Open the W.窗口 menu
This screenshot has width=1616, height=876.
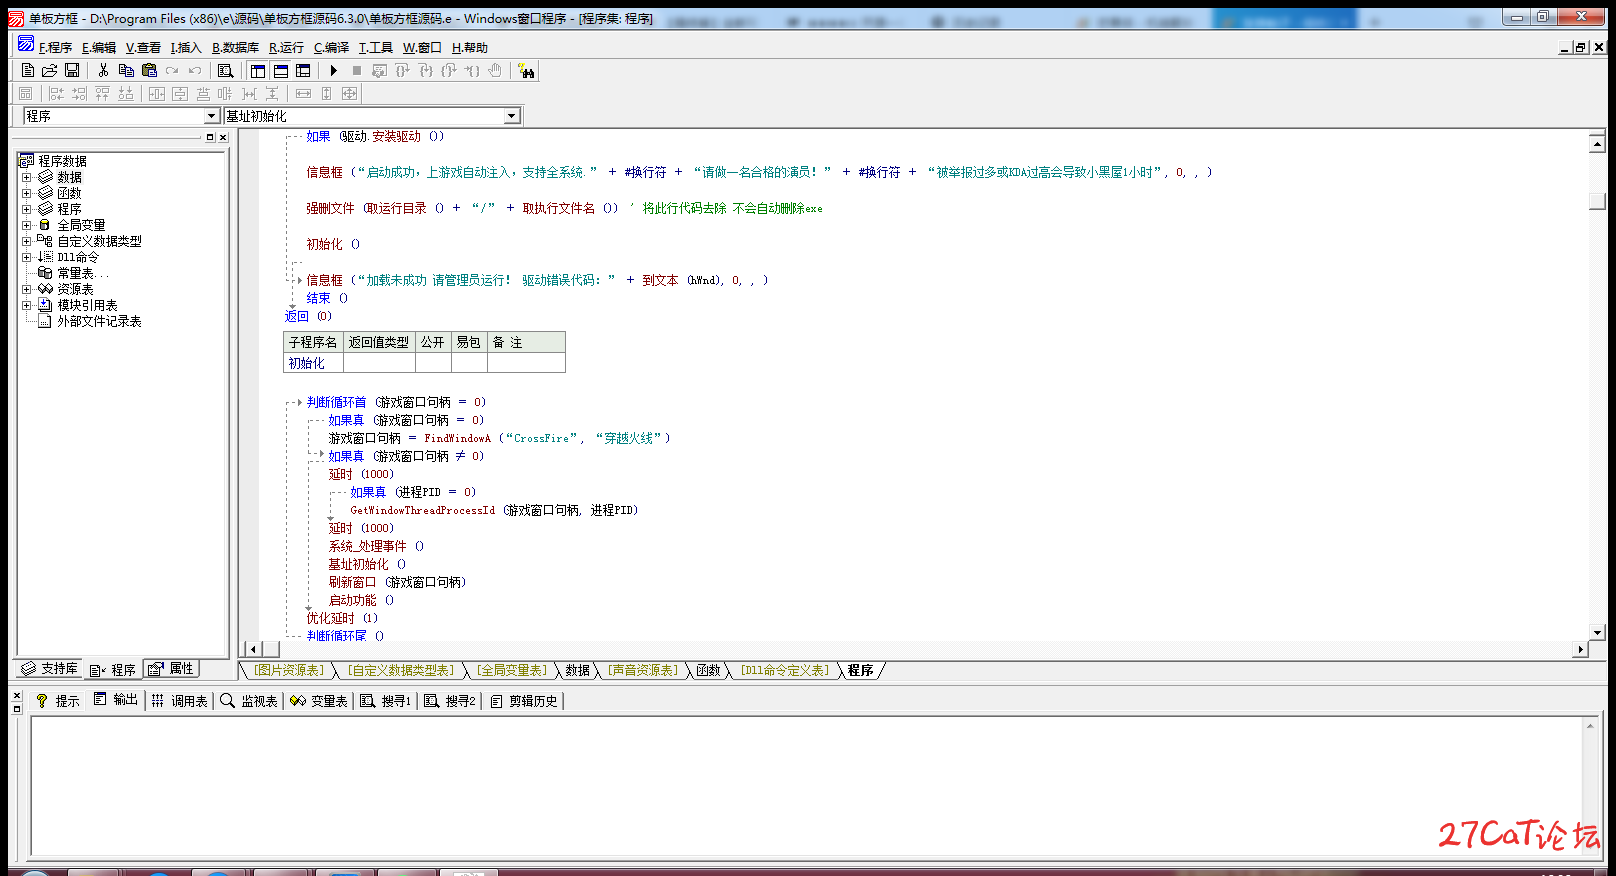(422, 47)
